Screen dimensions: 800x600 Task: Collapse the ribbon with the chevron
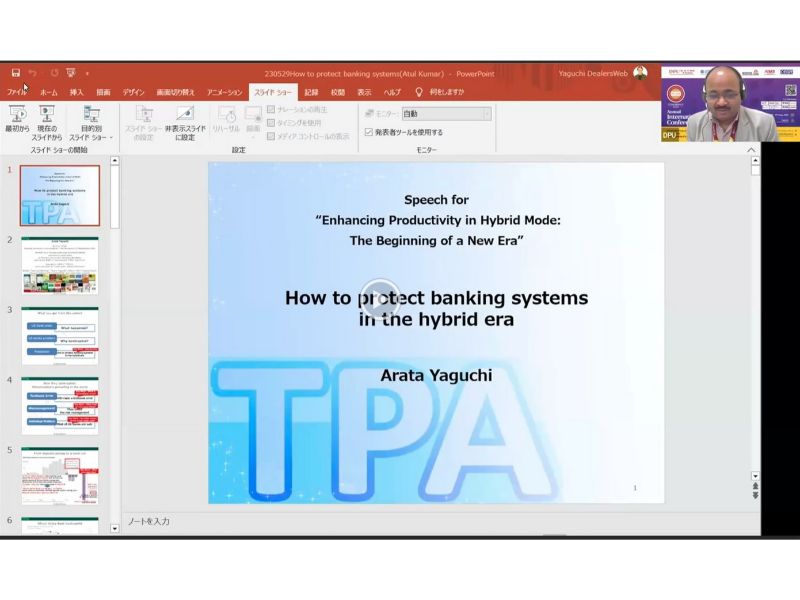click(751, 150)
